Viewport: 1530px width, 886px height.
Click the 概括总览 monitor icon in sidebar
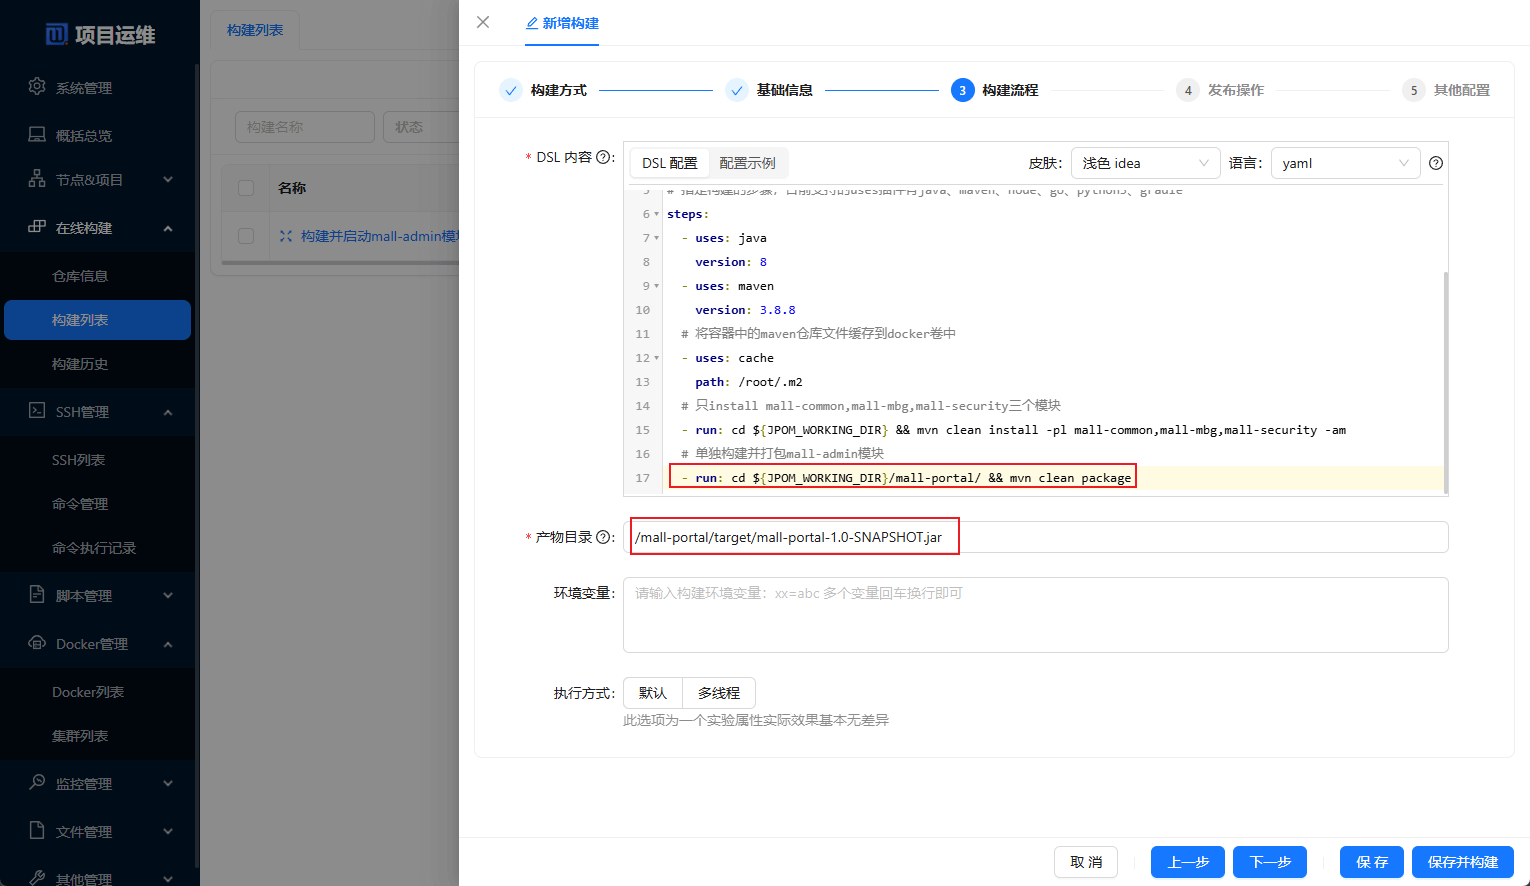37,135
